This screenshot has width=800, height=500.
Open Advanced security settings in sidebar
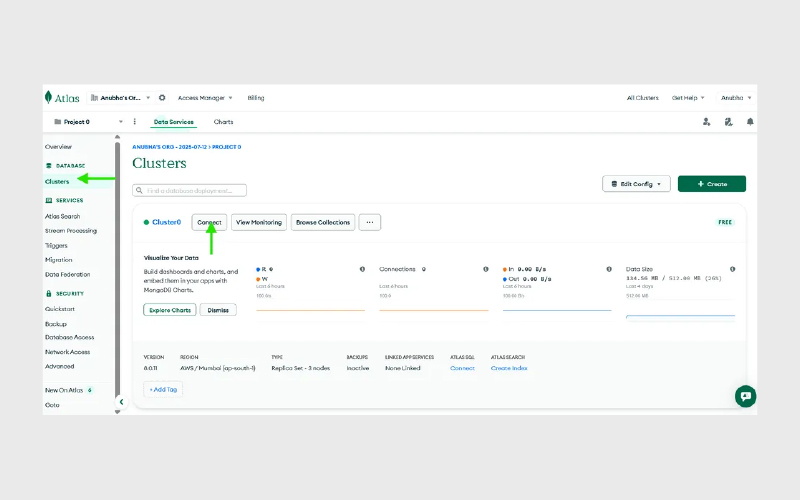59,366
